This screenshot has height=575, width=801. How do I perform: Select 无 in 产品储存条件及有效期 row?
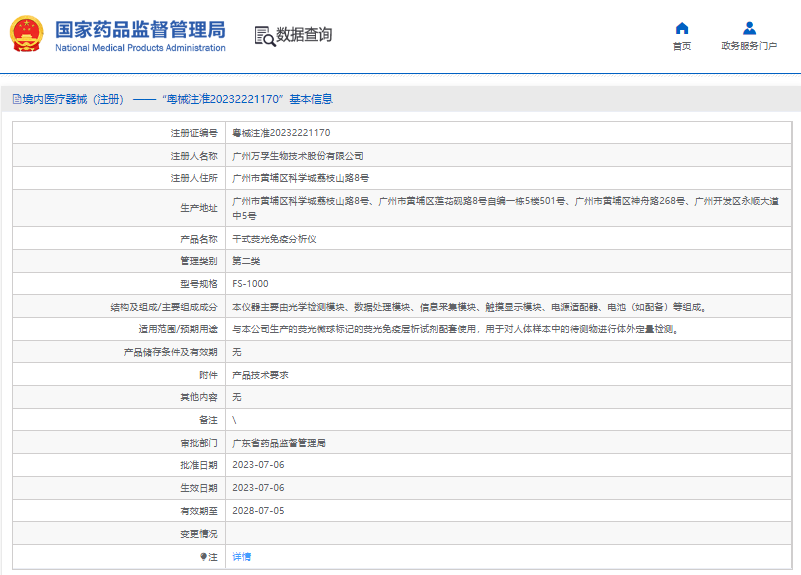click(237, 352)
